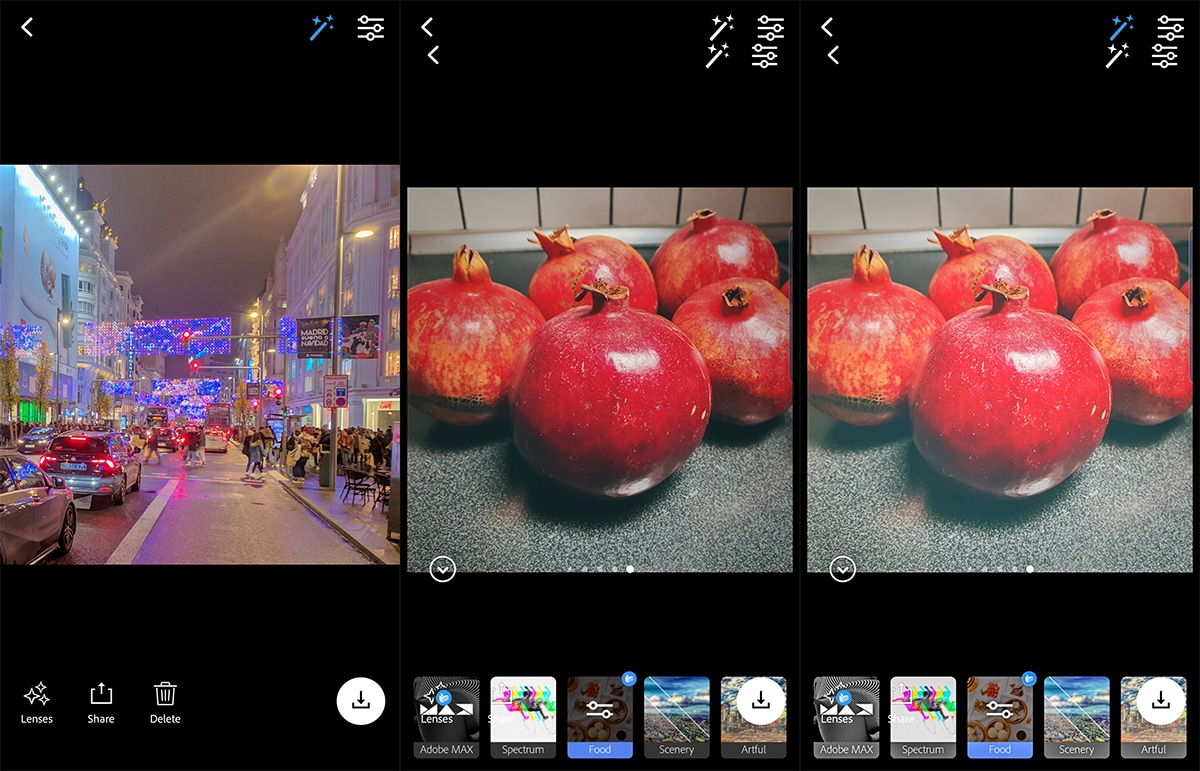
Task: Select the Spectrum lens on the middle screen
Action: (x=523, y=716)
